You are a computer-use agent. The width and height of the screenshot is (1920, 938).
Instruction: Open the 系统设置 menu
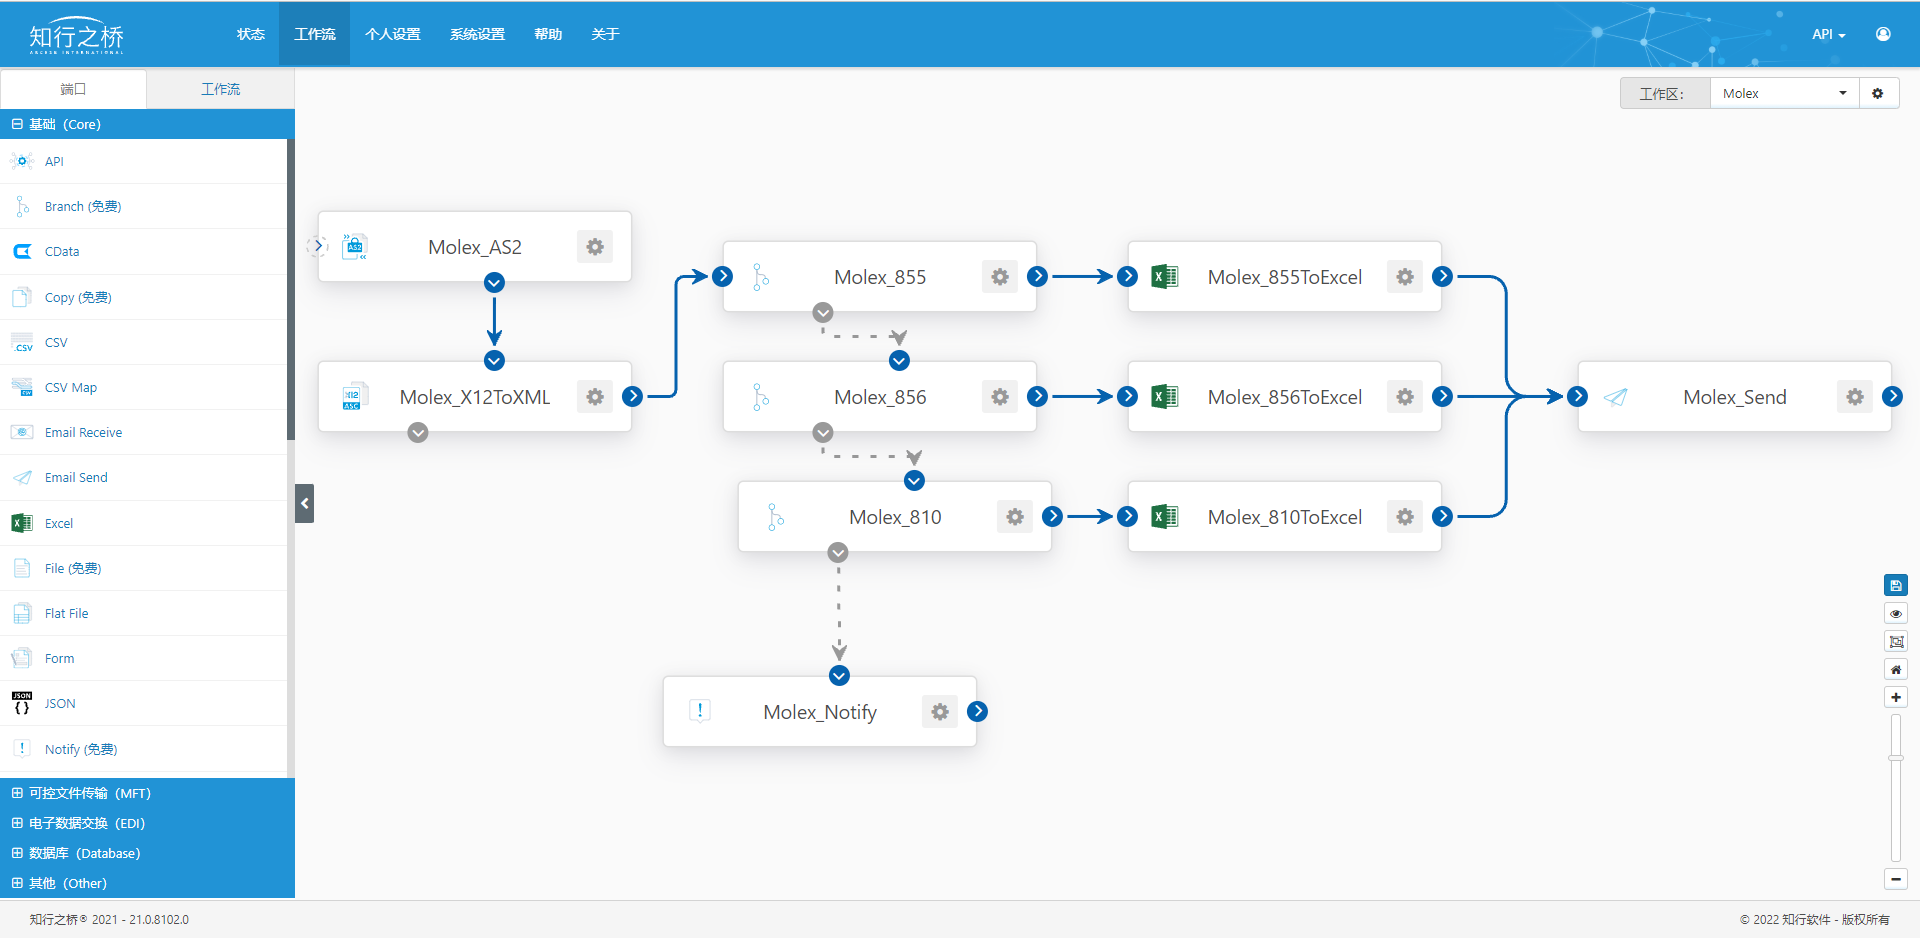click(x=477, y=34)
